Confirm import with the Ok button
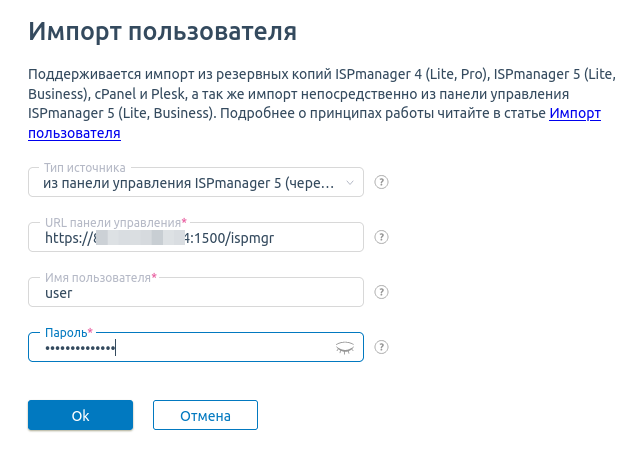Screen dimensions: 636x465 [x=80, y=415]
